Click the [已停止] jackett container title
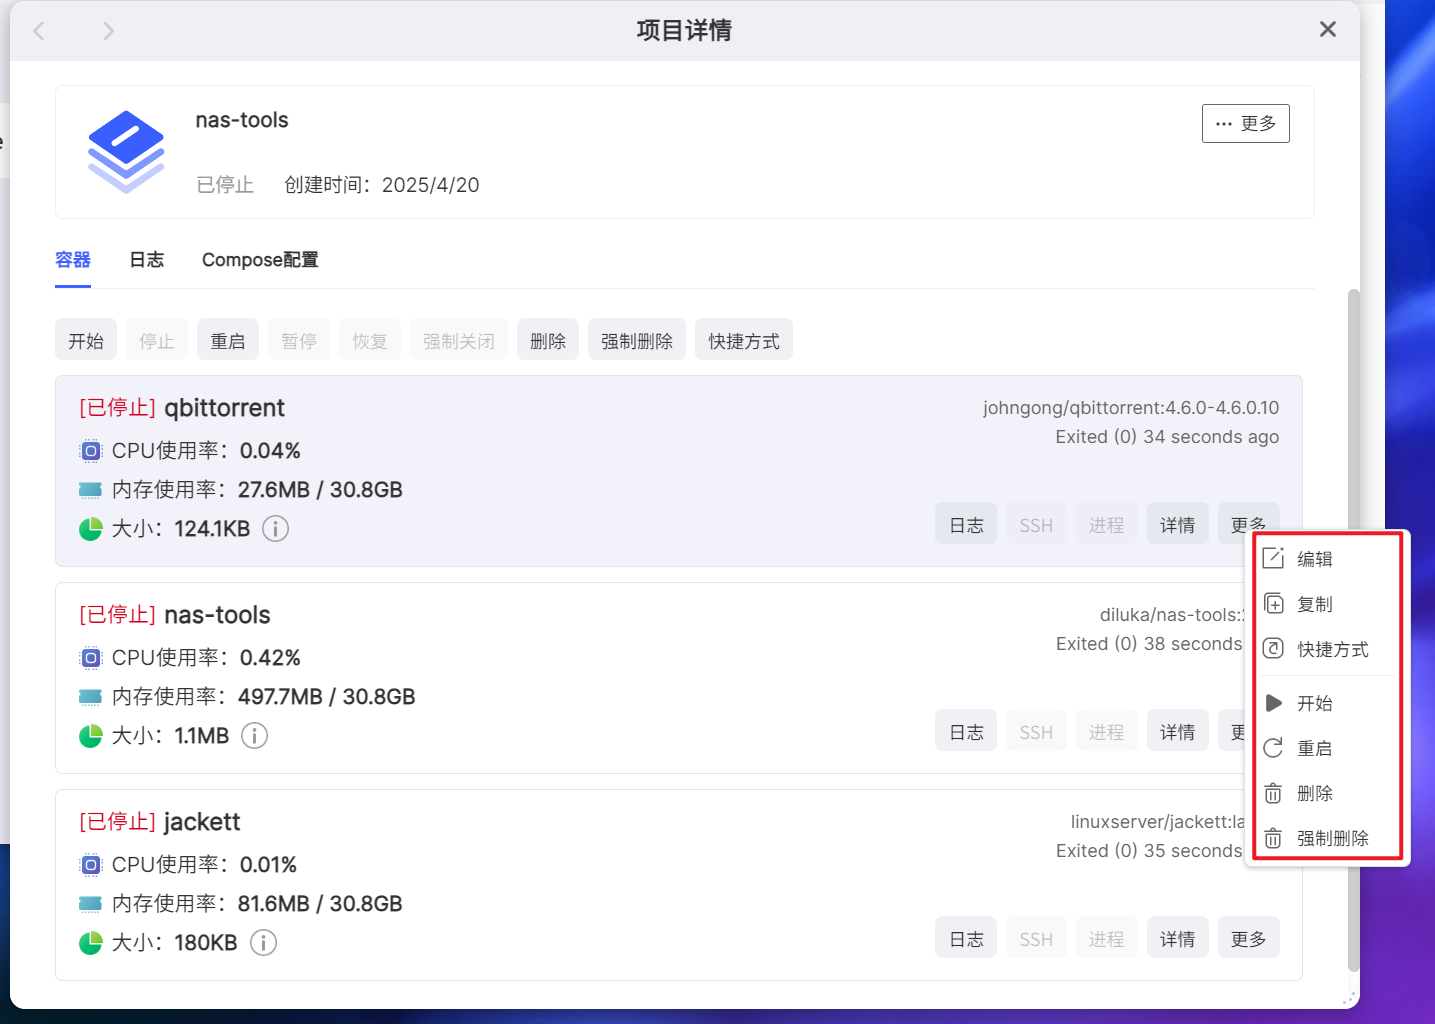This screenshot has height=1024, width=1435. [160, 822]
